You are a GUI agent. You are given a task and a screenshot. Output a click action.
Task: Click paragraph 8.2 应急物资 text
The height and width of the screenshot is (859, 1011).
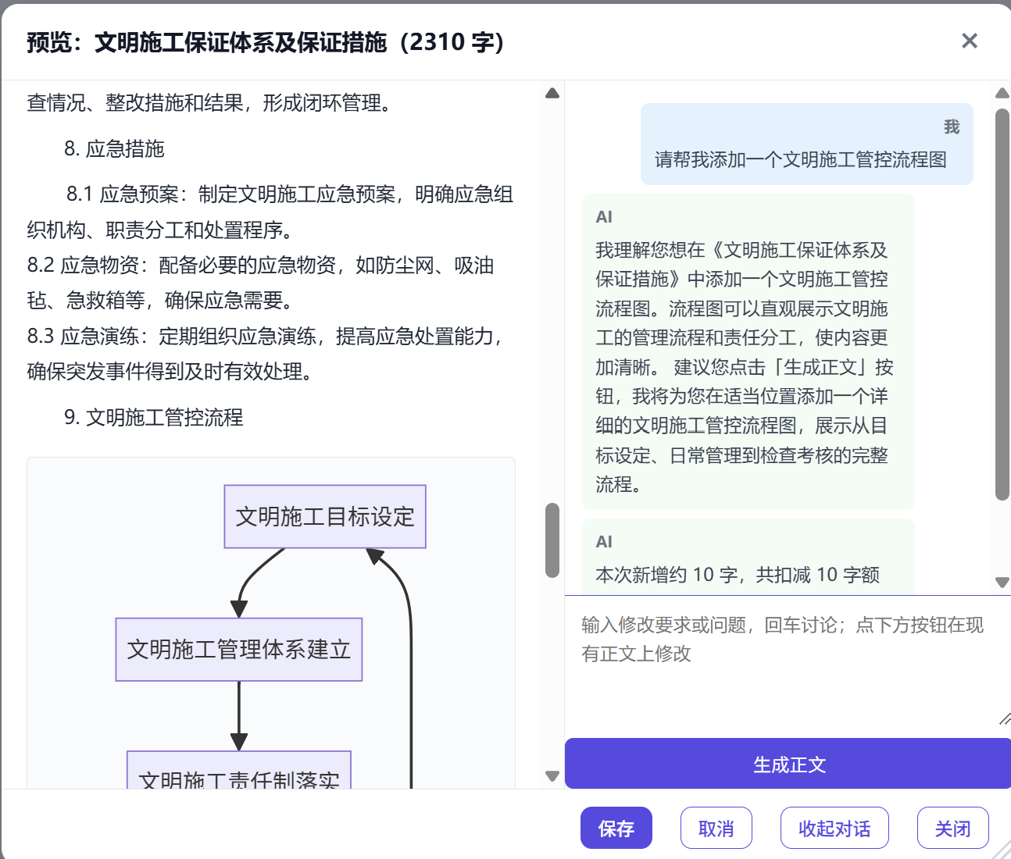[260, 282]
